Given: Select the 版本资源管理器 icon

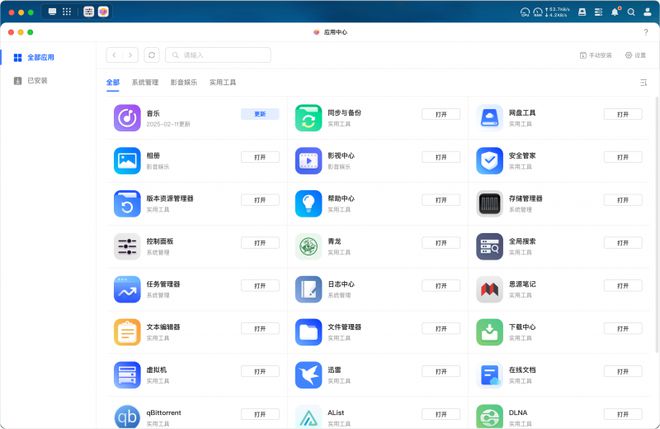Looking at the screenshot, I should pyautogui.click(x=127, y=204).
